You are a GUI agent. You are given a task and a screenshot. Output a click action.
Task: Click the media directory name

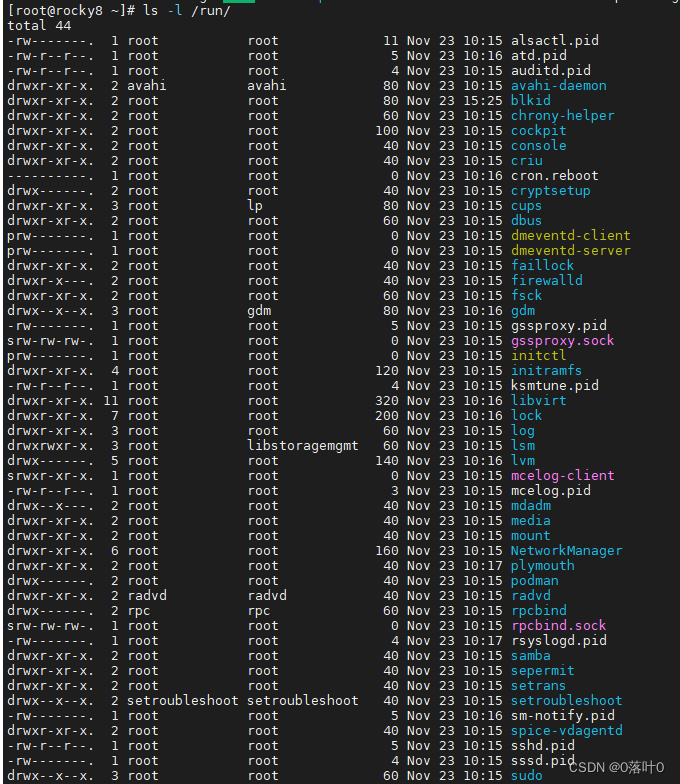(530, 520)
